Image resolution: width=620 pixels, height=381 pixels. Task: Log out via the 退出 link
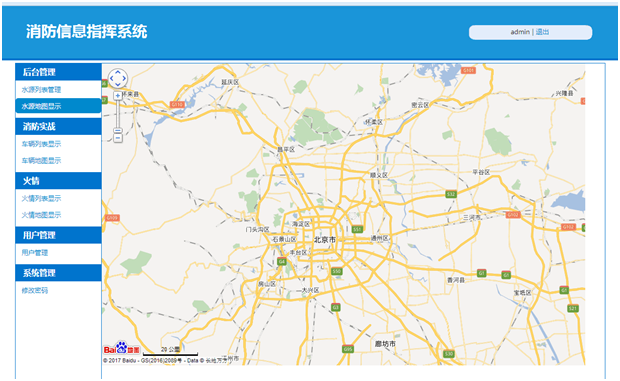click(542, 32)
